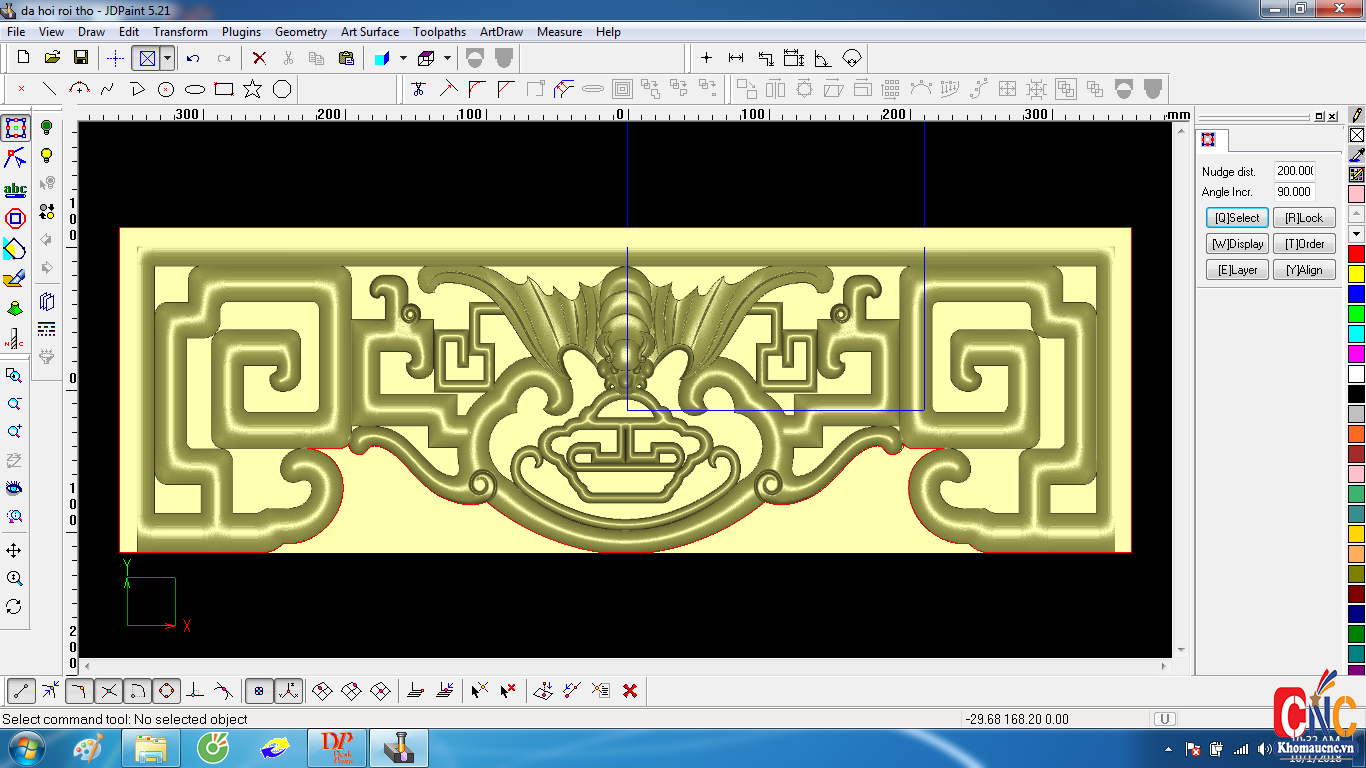Open the Toolpaths menu
The width and height of the screenshot is (1366, 768).
coord(439,32)
